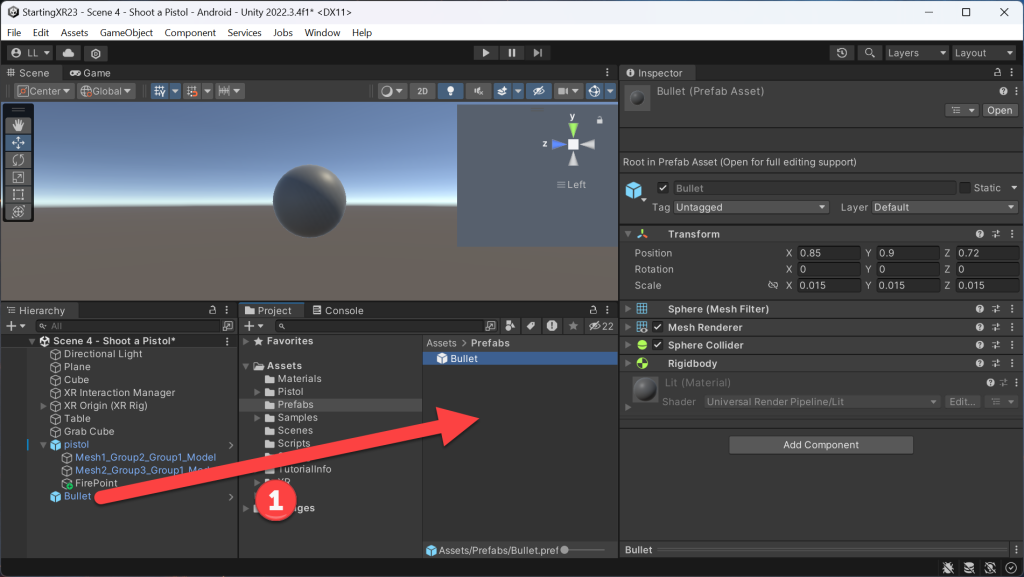Screen dimensions: 1024x577
Task: Select the Rect tool
Action: point(18,195)
